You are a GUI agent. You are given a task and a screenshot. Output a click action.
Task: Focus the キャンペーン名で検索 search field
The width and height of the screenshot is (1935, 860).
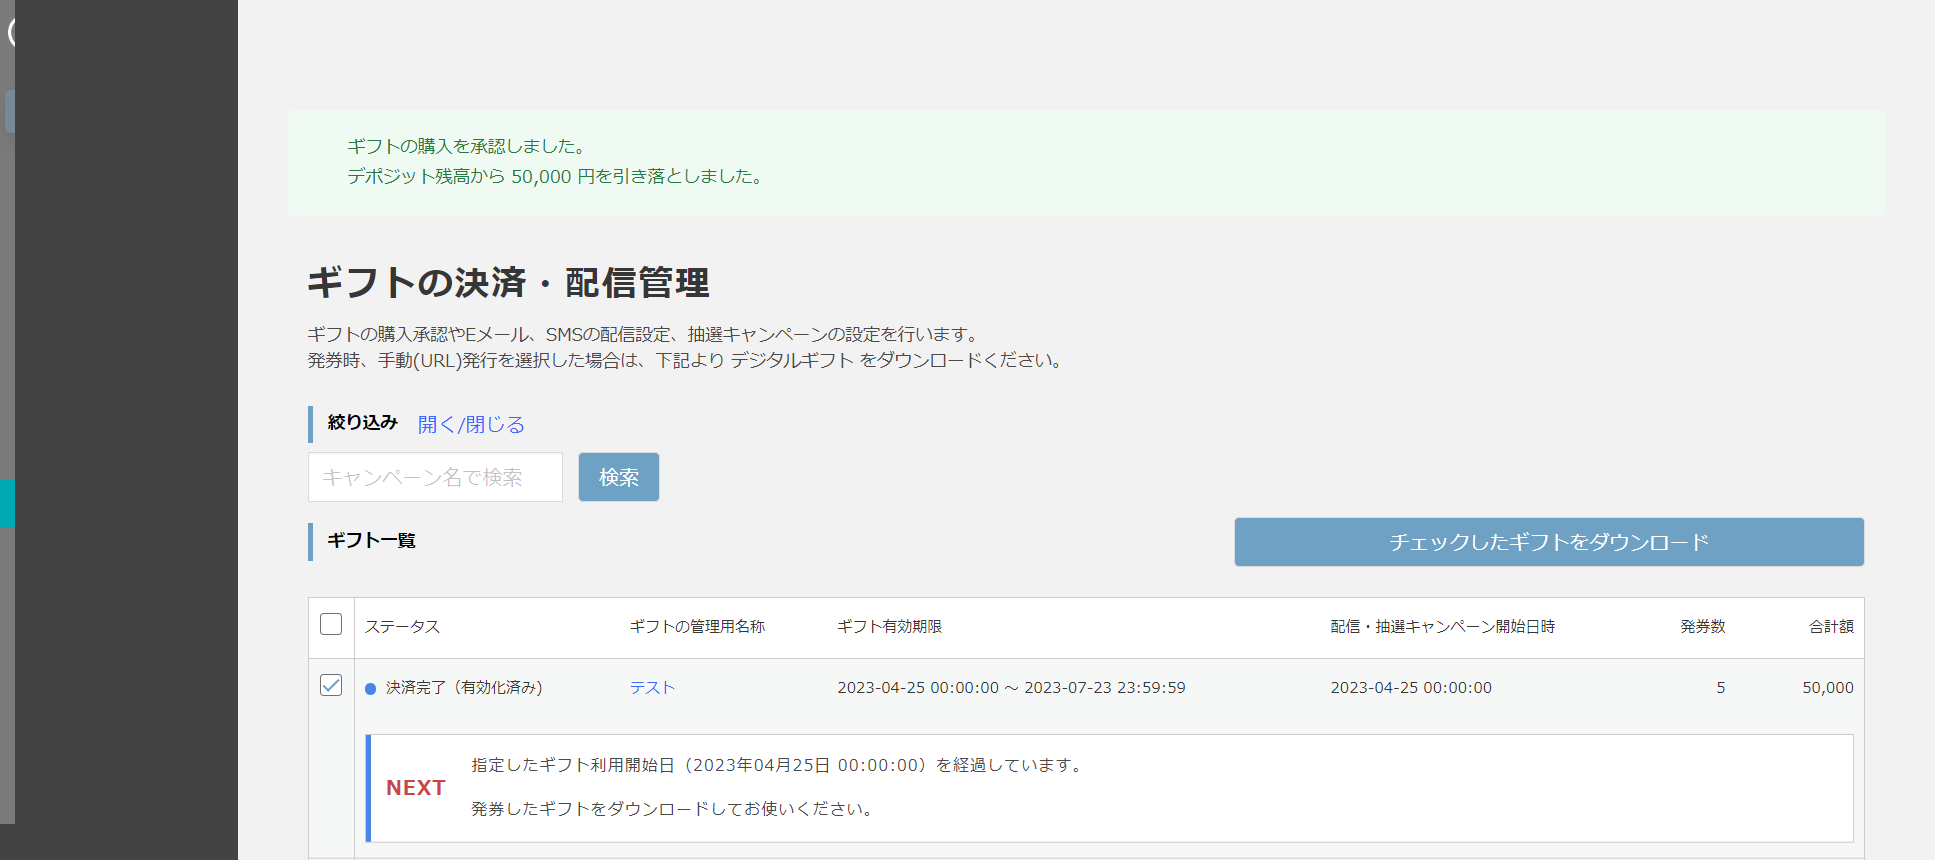pyautogui.click(x=435, y=477)
